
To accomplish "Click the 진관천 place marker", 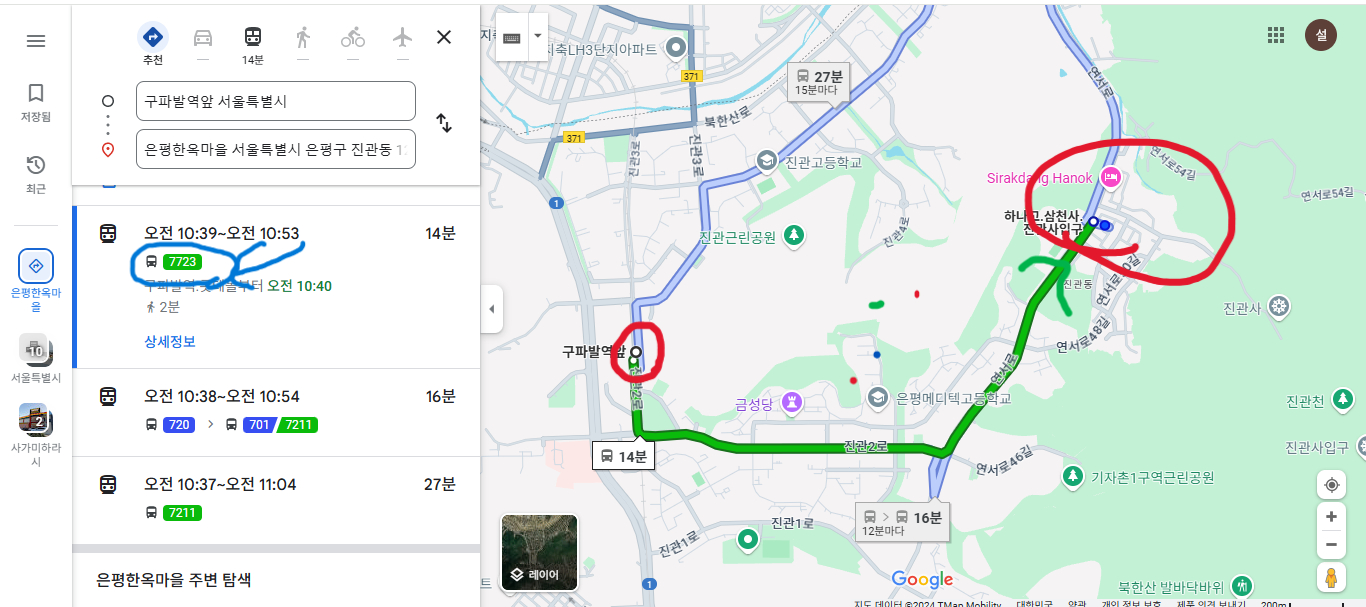I will [x=1343, y=401].
